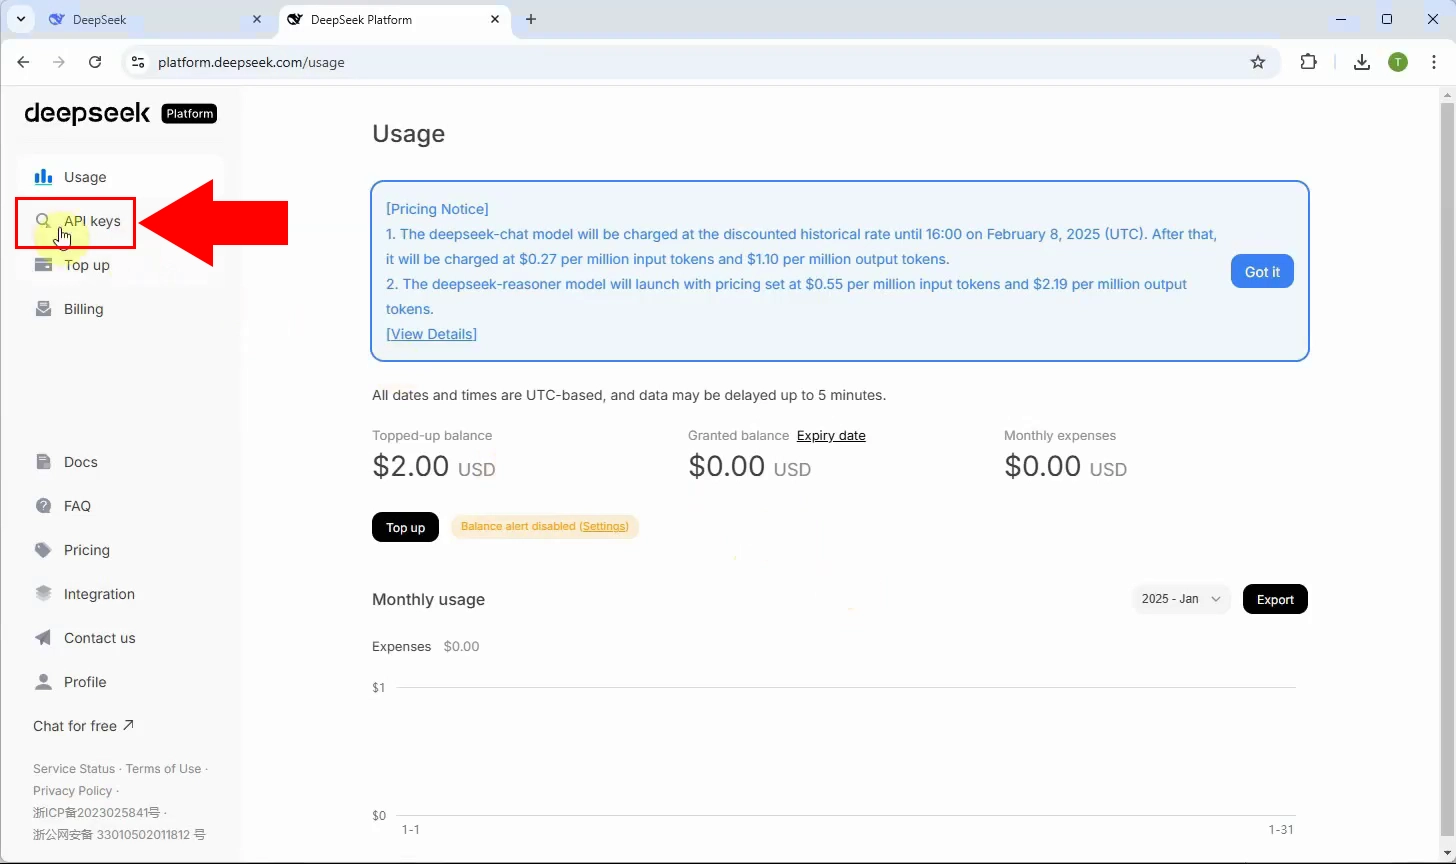1456x864 pixels.
Task: Open the Chrome profile avatar T
Action: point(1398,62)
